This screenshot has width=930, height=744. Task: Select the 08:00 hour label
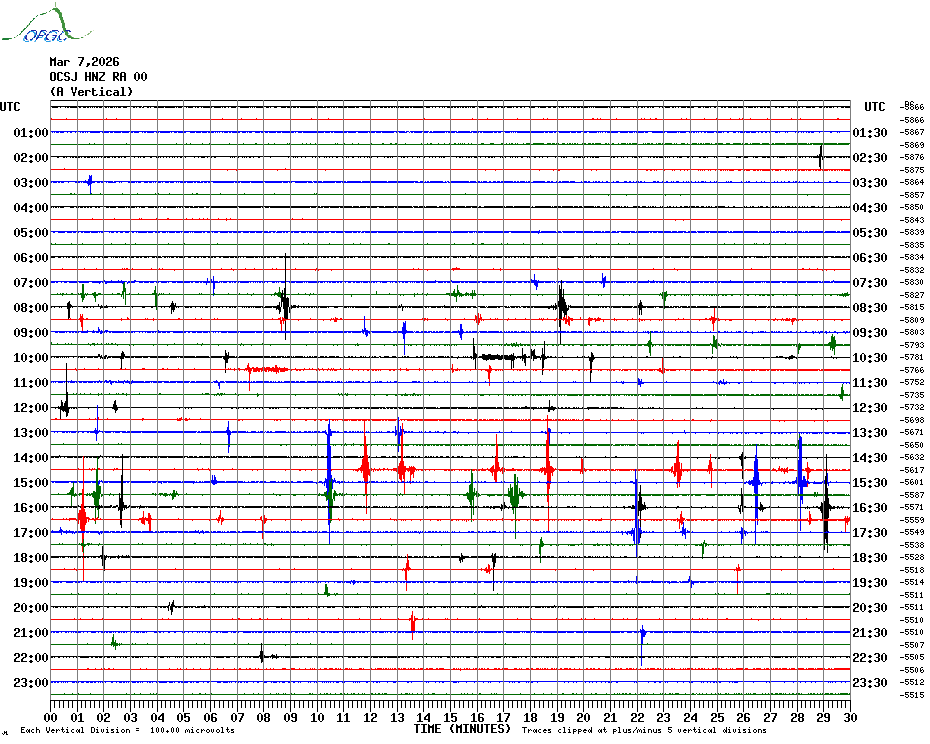pyautogui.click(x=31, y=307)
